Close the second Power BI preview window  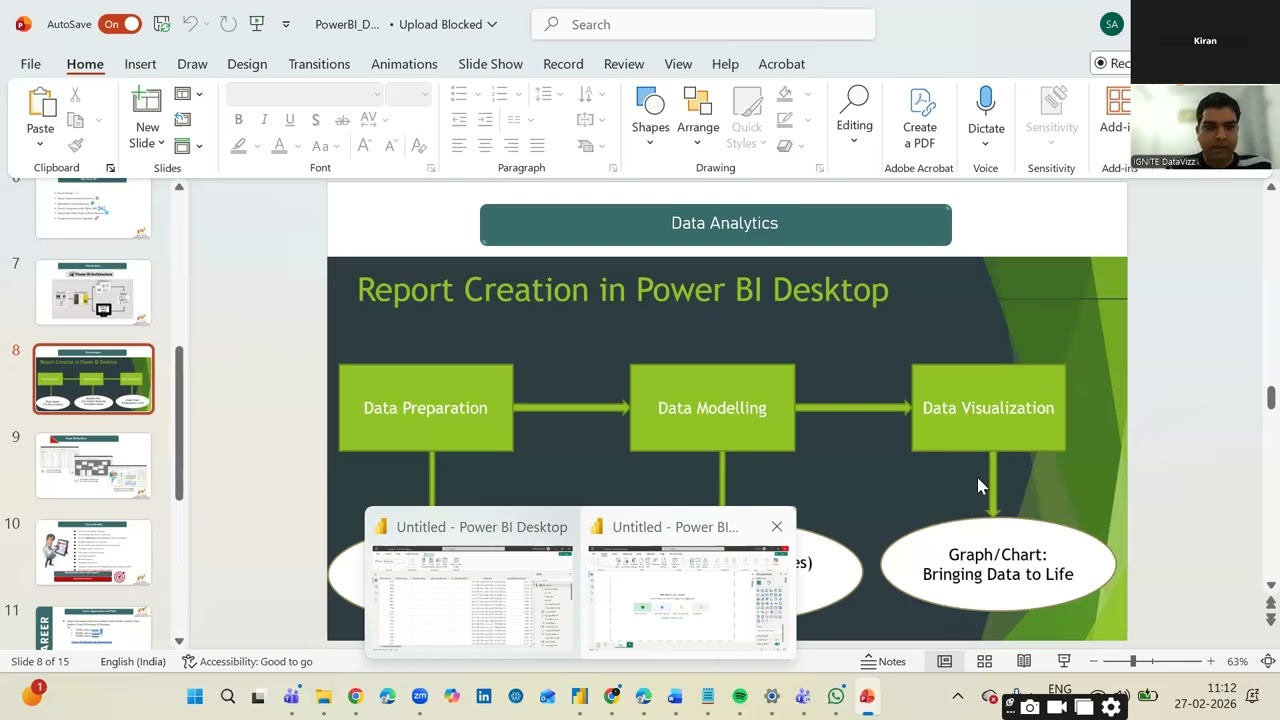[x=777, y=526]
